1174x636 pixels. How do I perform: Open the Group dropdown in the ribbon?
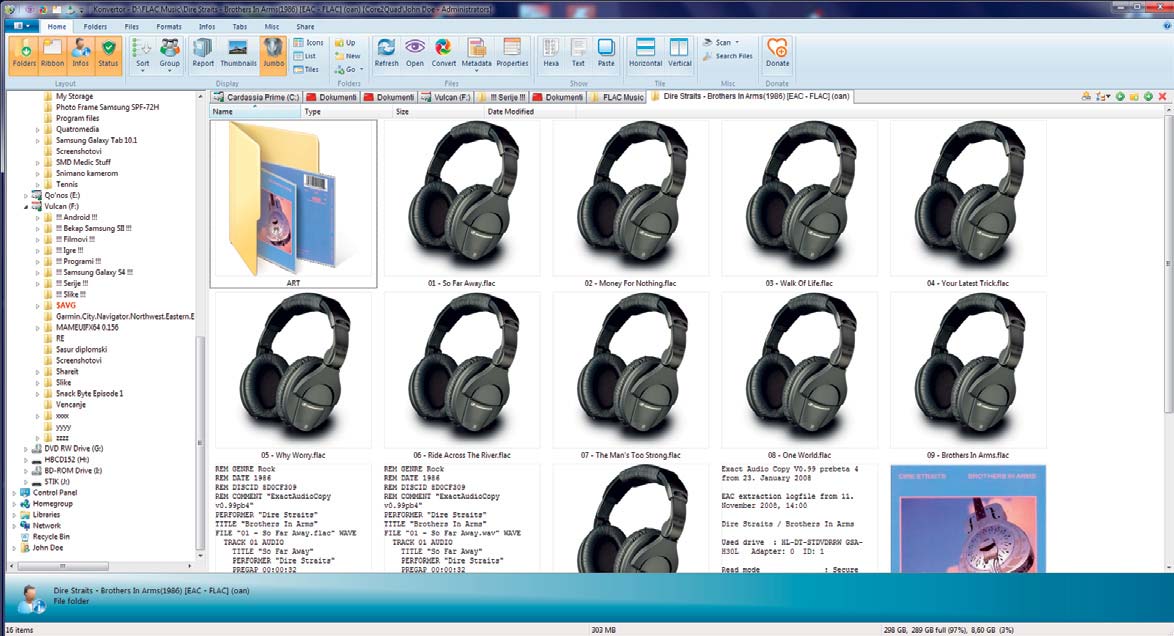170,55
